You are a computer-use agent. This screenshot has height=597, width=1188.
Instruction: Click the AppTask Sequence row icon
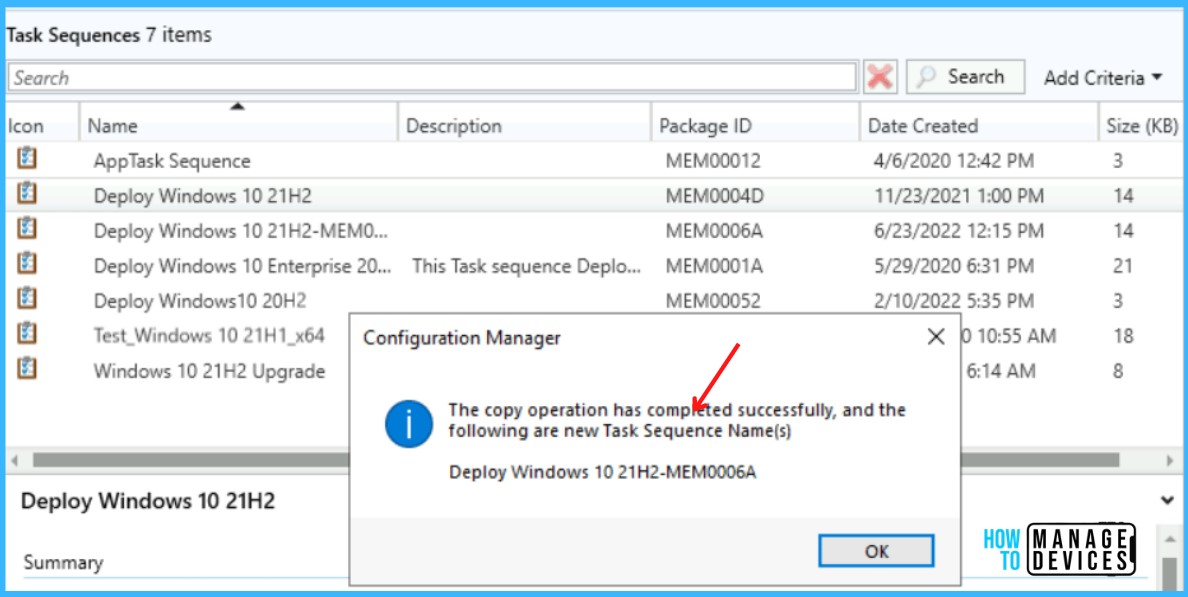[x=27, y=158]
